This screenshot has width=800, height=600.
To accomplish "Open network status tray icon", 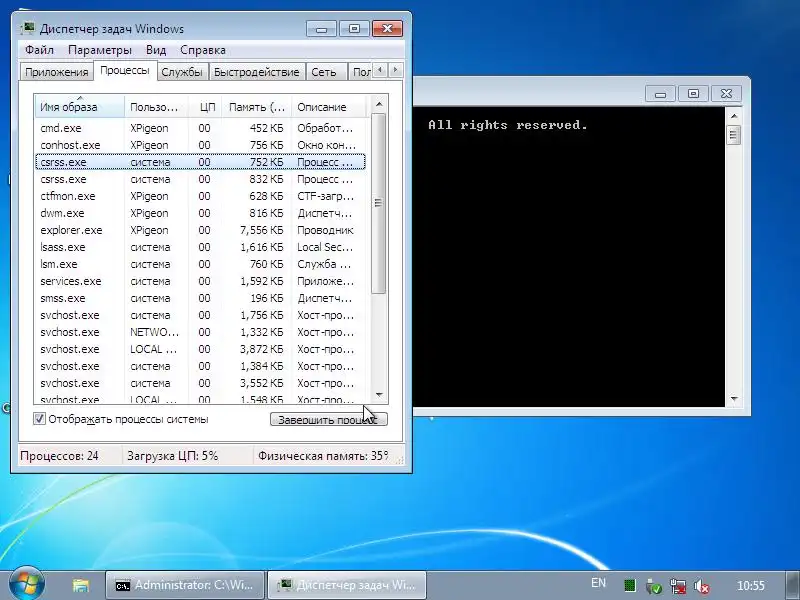I will click(x=678, y=586).
